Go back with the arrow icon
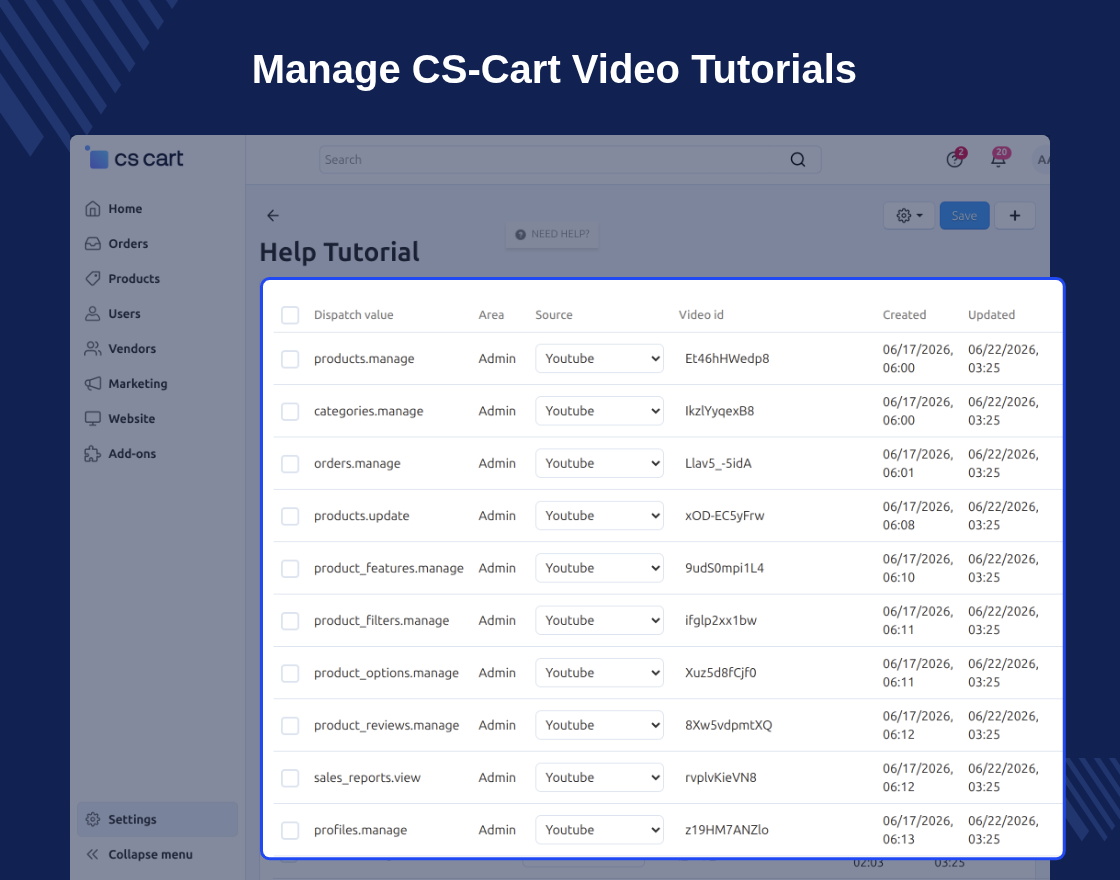1120x880 pixels. [273, 215]
